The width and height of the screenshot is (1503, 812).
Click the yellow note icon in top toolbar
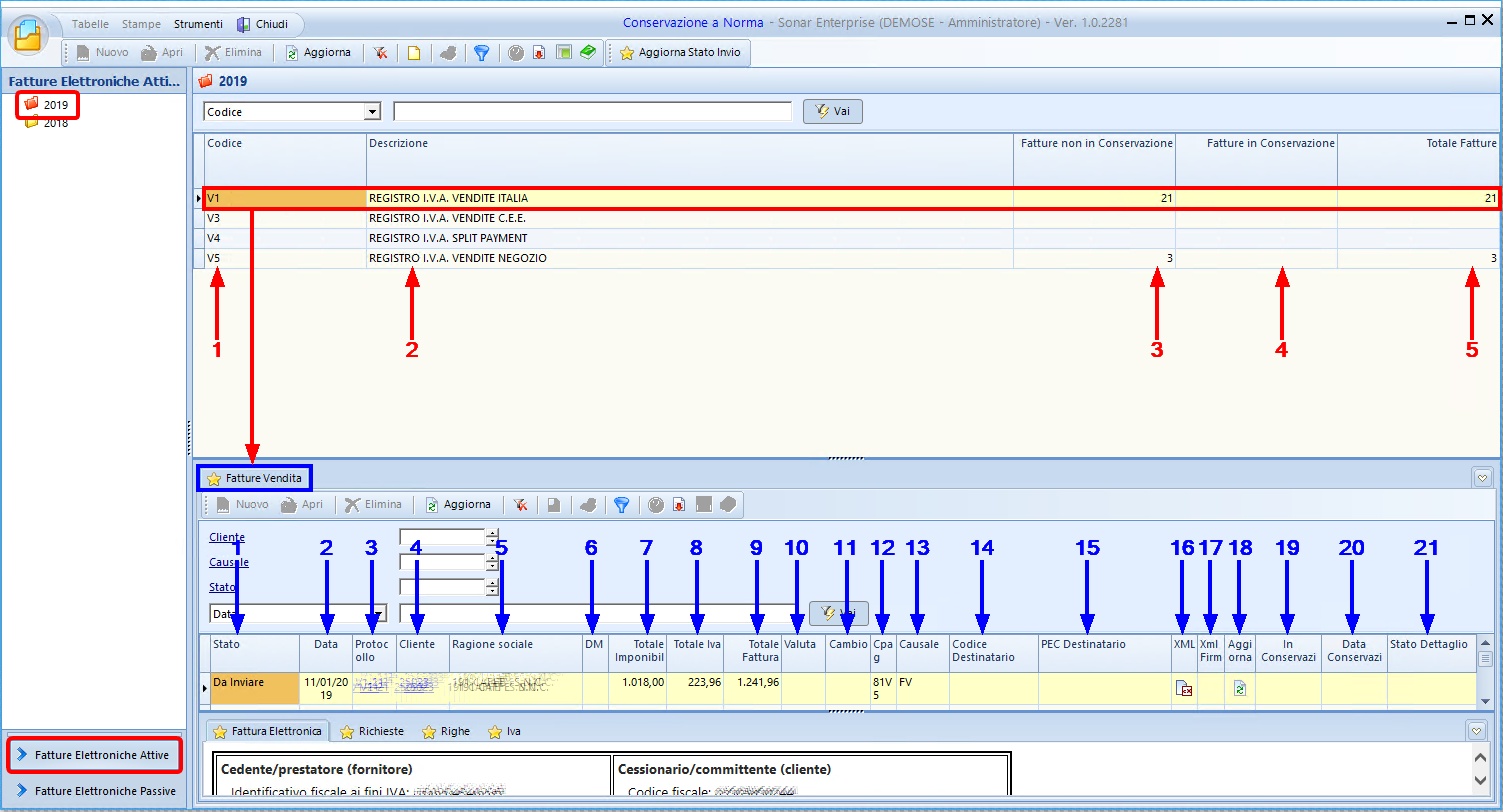[x=413, y=53]
